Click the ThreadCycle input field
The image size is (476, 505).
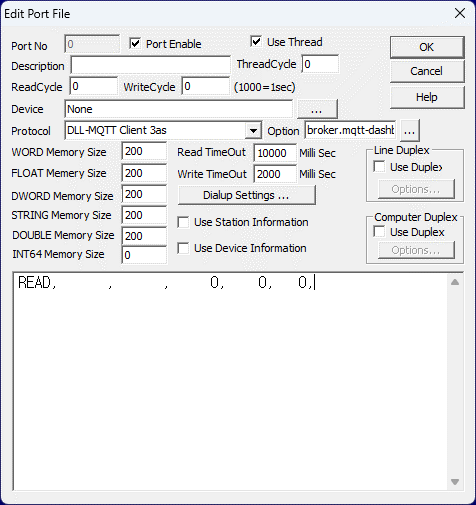[320, 64]
